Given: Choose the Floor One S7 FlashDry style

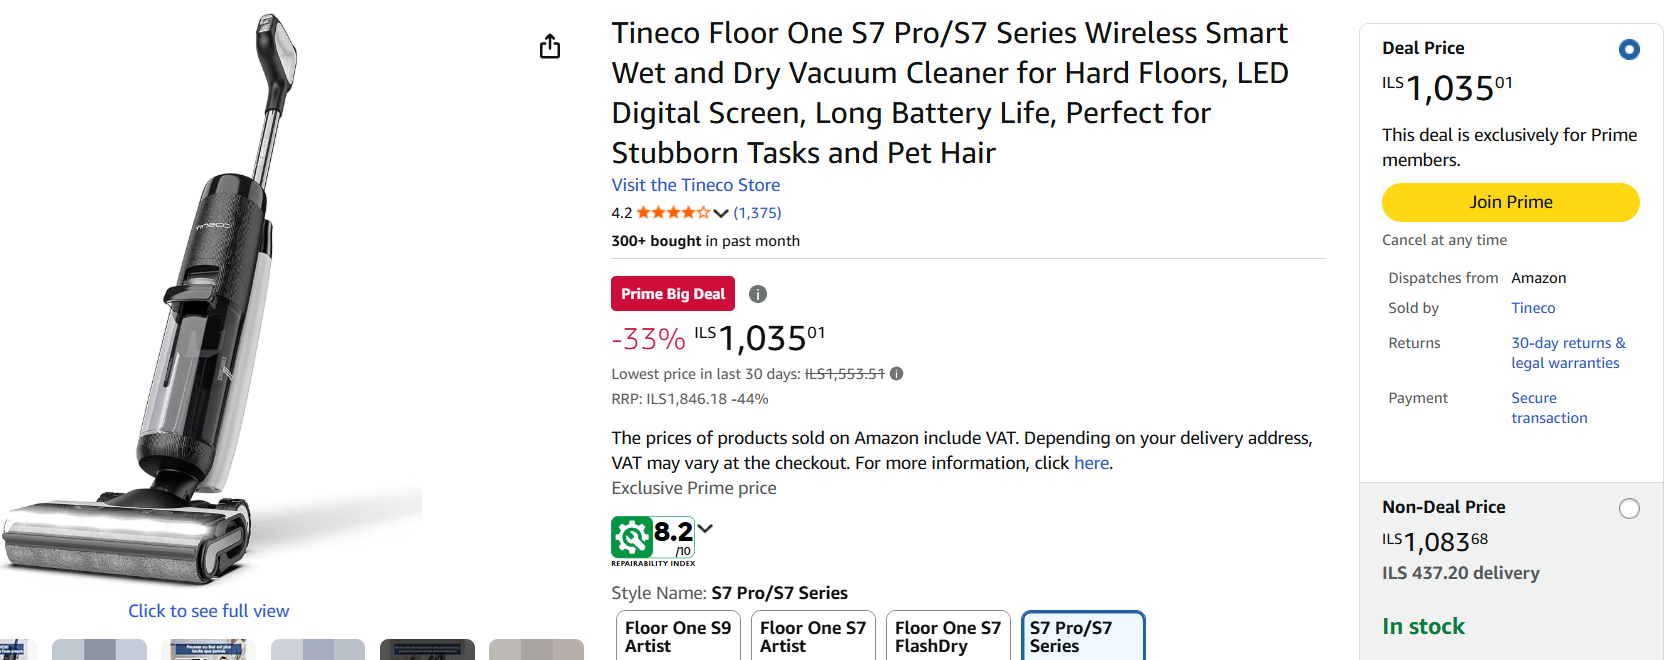Looking at the screenshot, I should pos(948,636).
